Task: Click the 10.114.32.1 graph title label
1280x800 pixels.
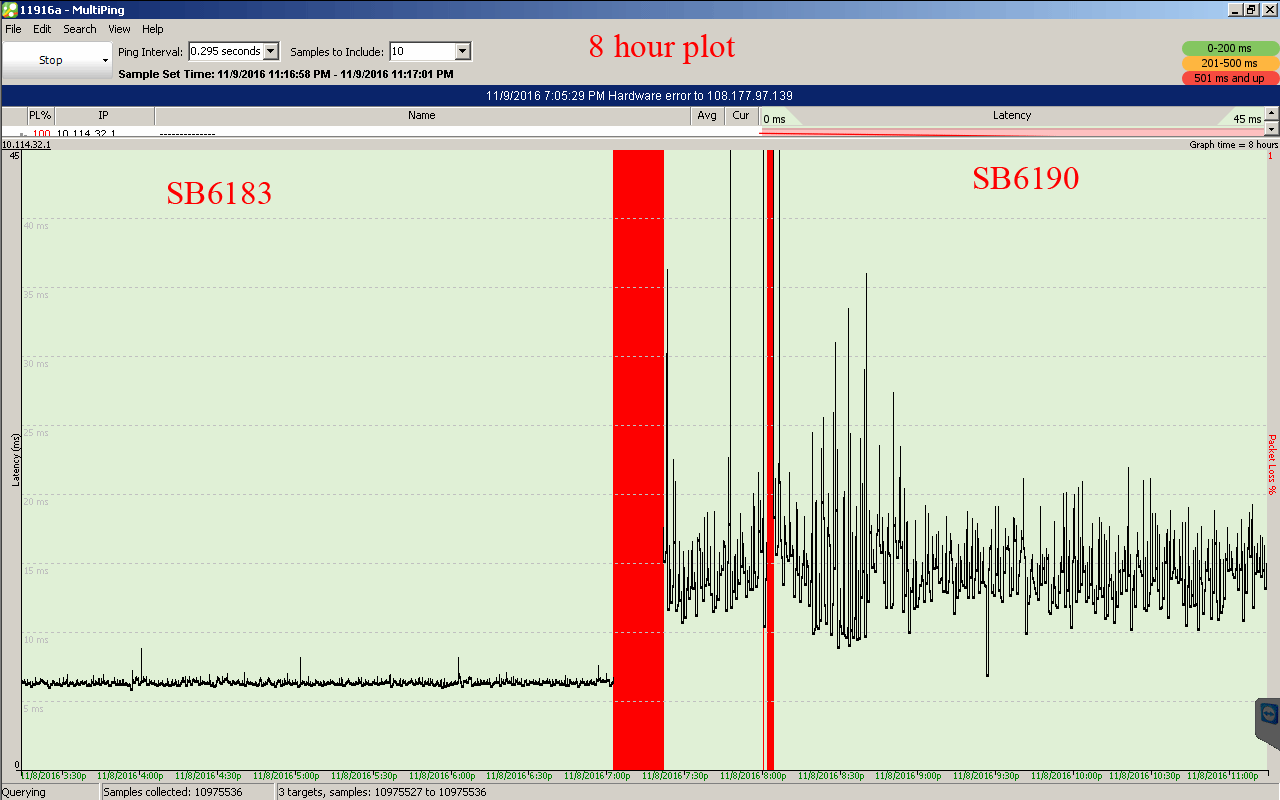Action: tap(26, 145)
